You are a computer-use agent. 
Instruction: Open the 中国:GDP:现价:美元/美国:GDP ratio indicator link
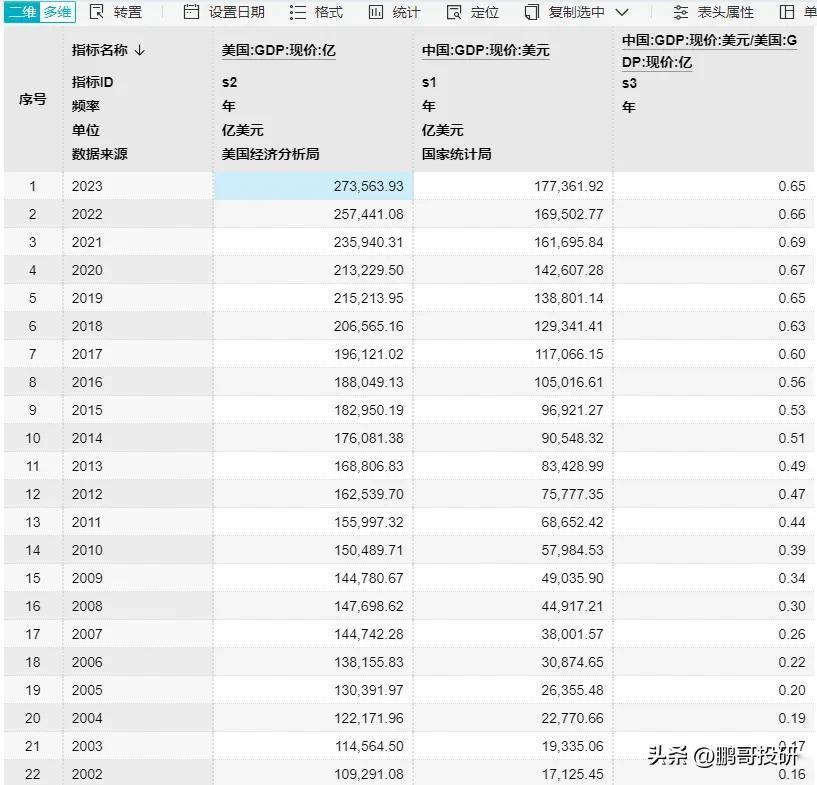click(x=709, y=51)
